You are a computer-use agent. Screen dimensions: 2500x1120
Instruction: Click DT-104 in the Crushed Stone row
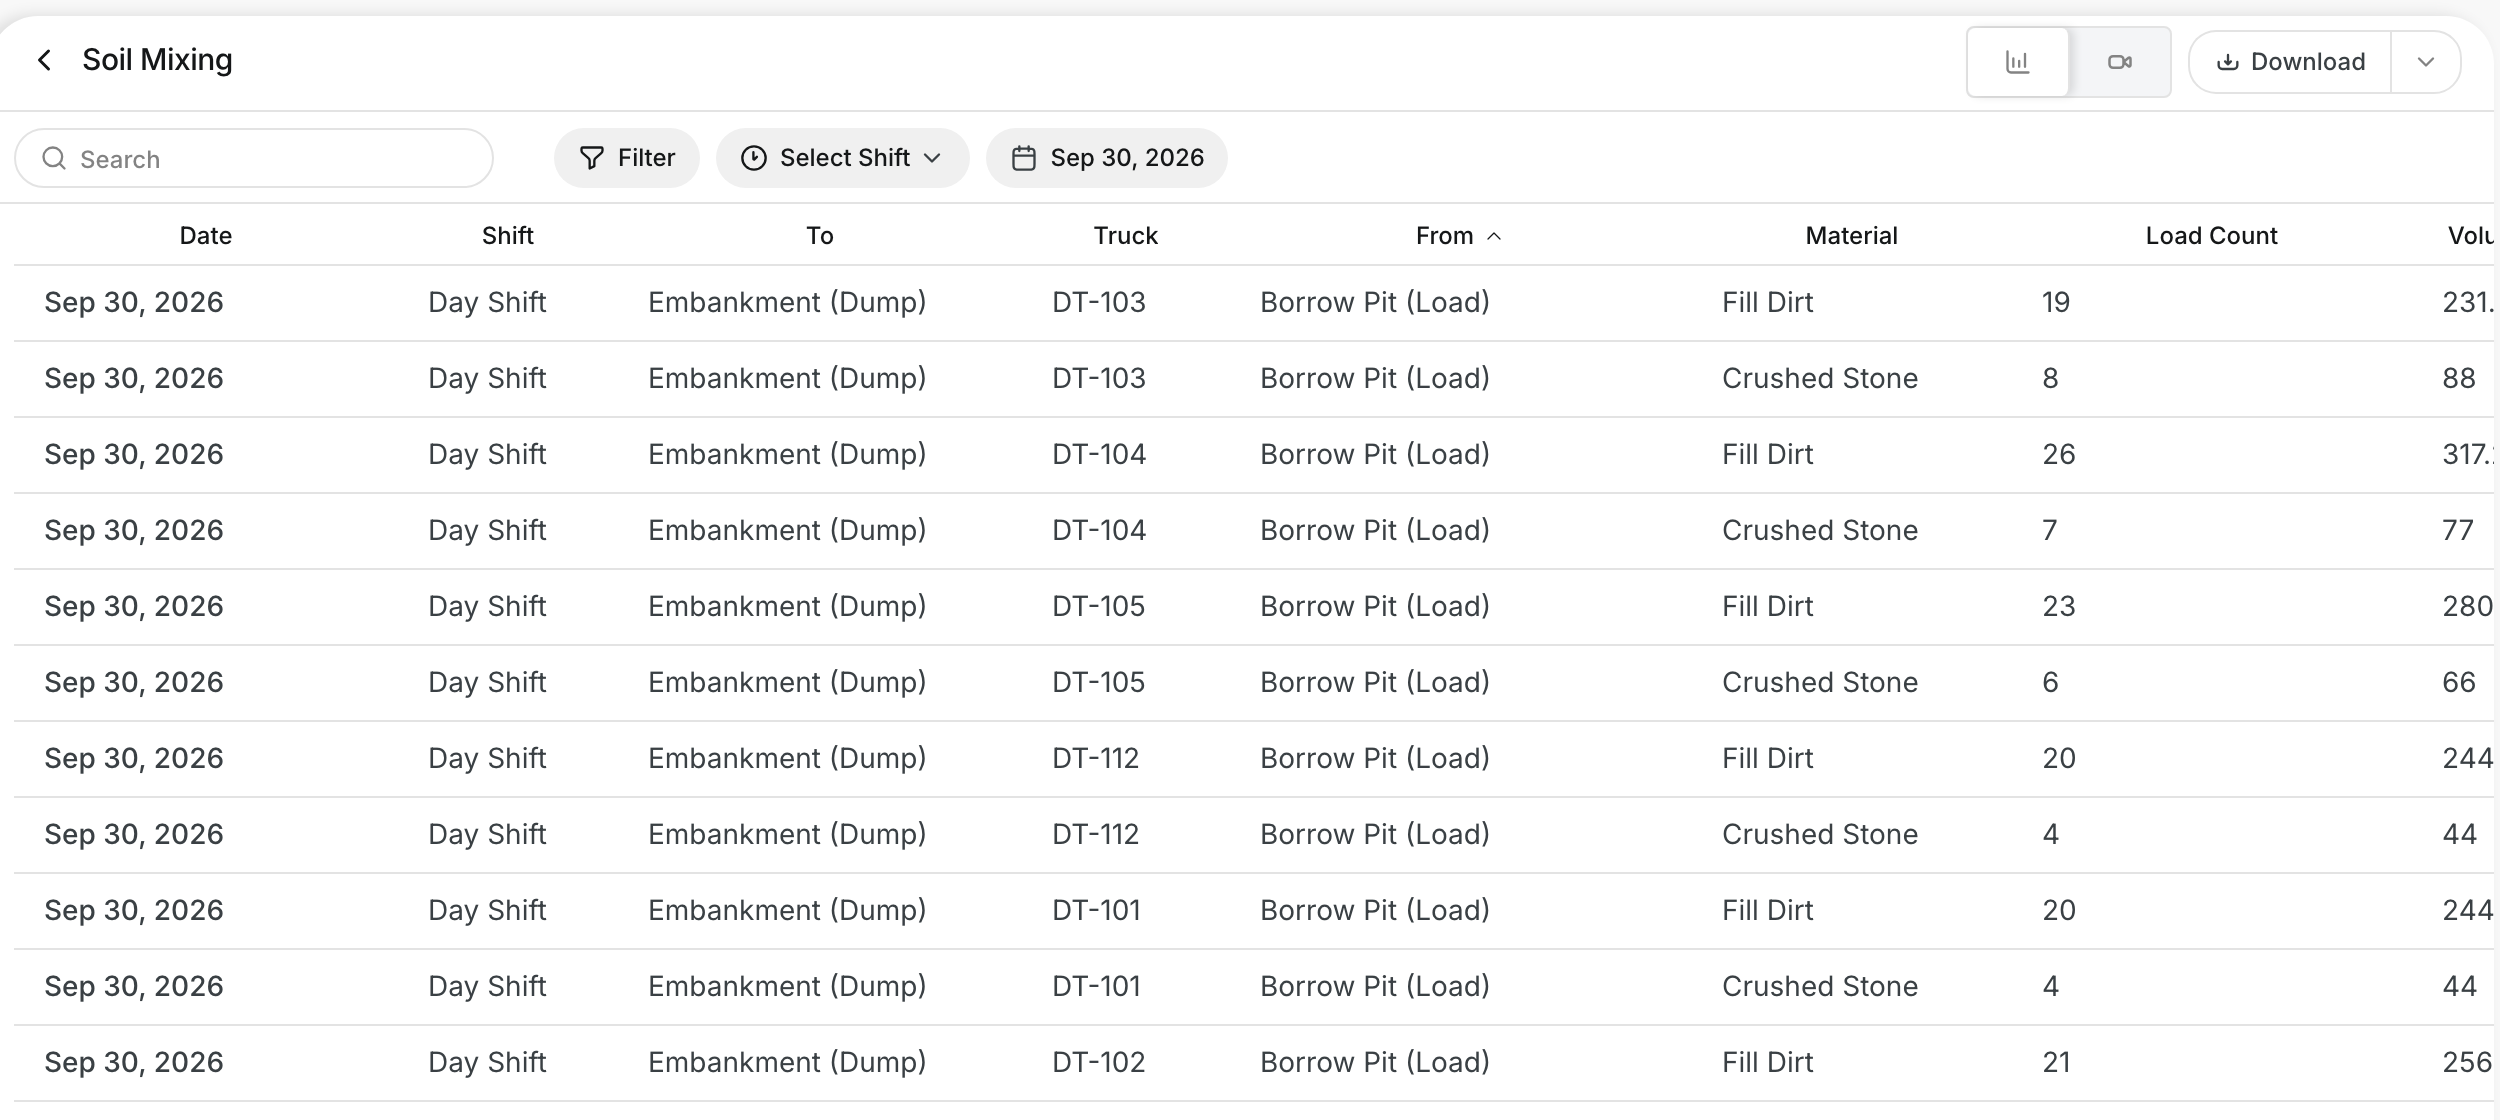pyautogui.click(x=1099, y=530)
